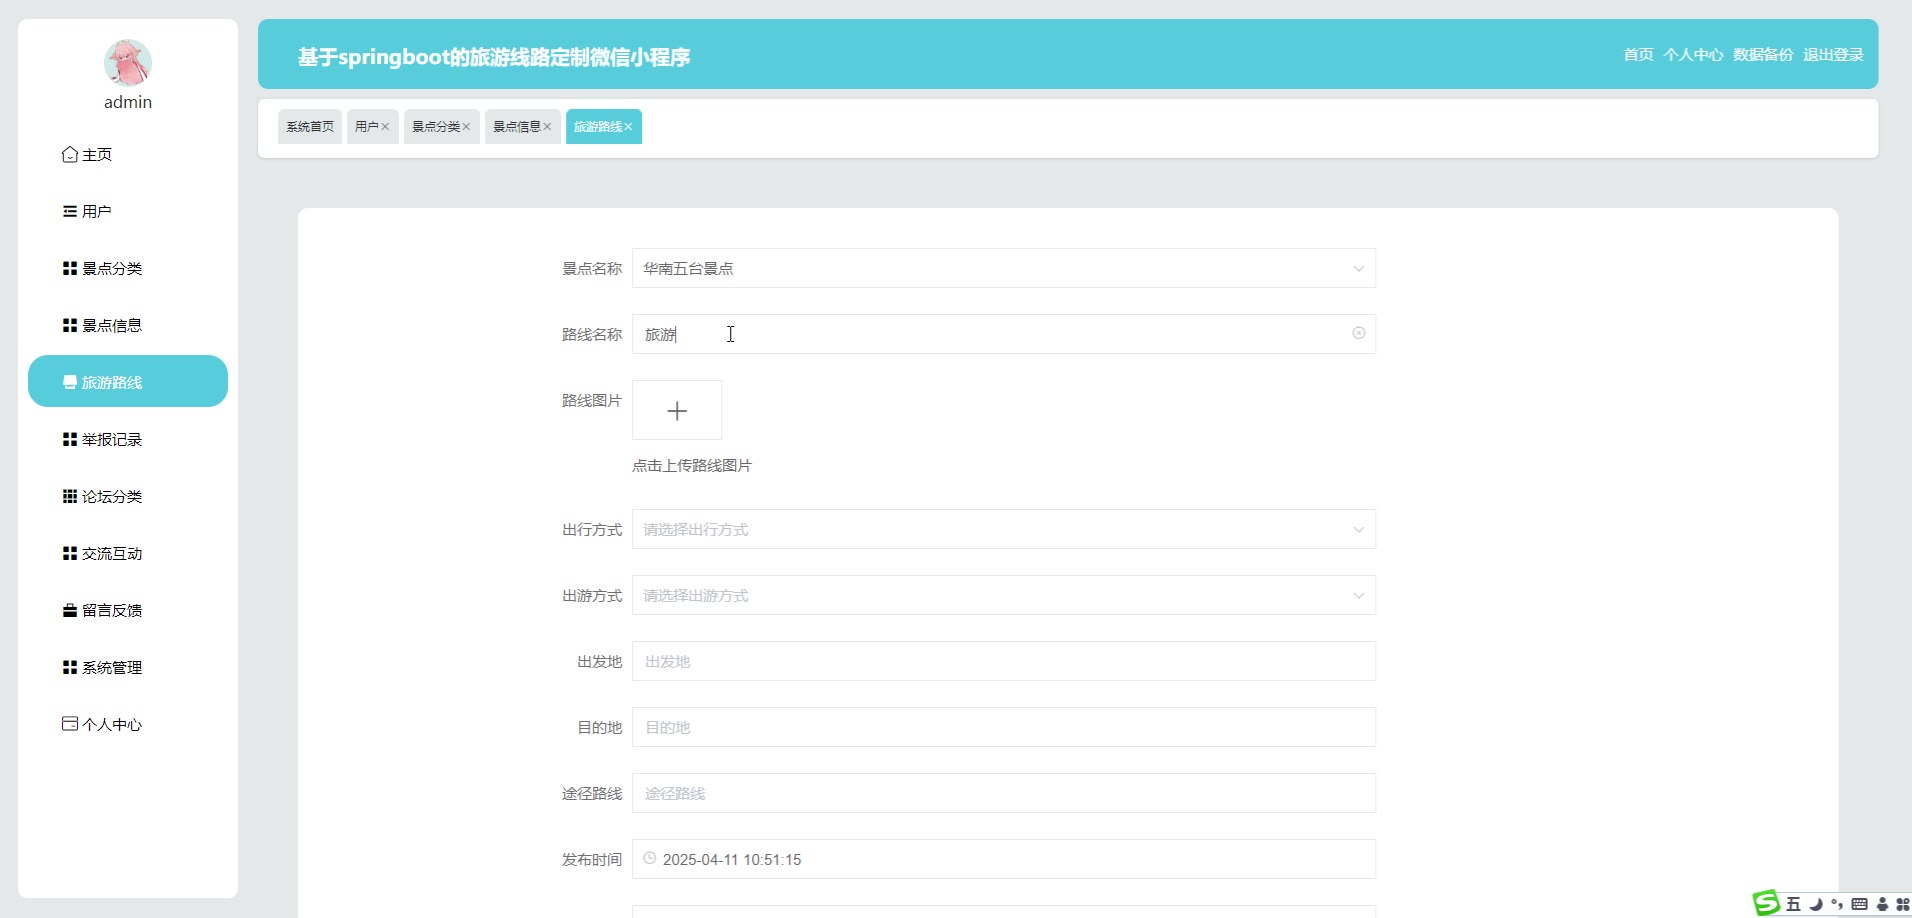Click the grid icon beside 论坛分类

(70, 496)
